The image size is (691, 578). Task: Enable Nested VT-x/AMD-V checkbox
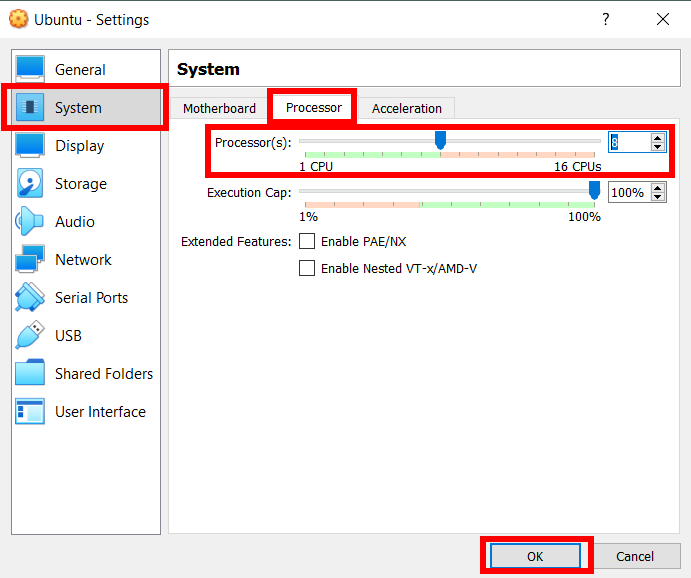pyautogui.click(x=307, y=268)
